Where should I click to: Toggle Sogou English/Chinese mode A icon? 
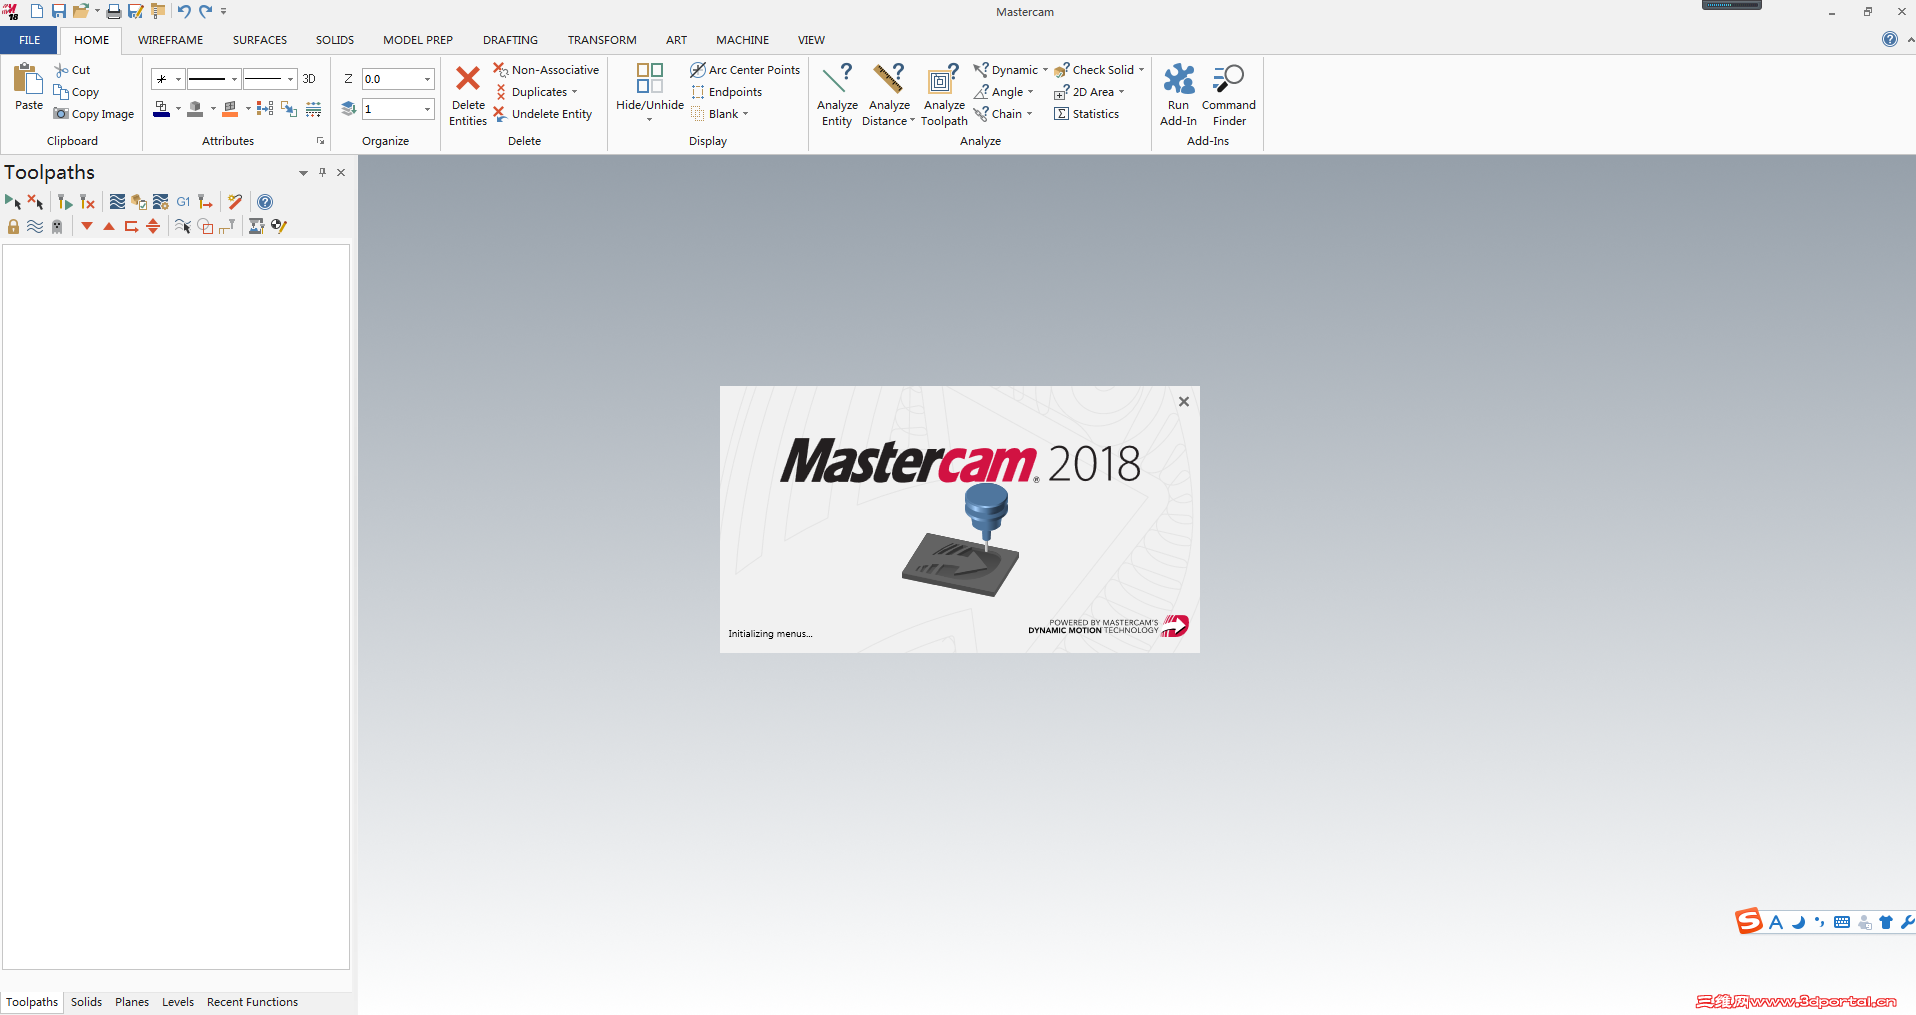click(x=1776, y=922)
